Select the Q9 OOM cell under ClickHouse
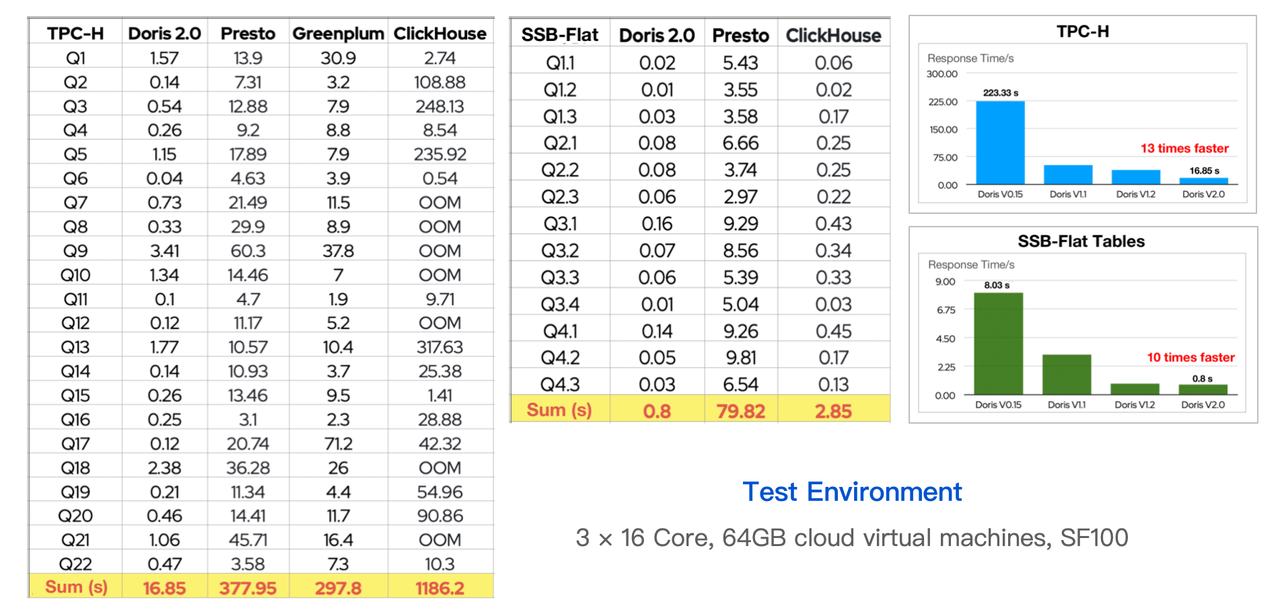 tap(439, 251)
